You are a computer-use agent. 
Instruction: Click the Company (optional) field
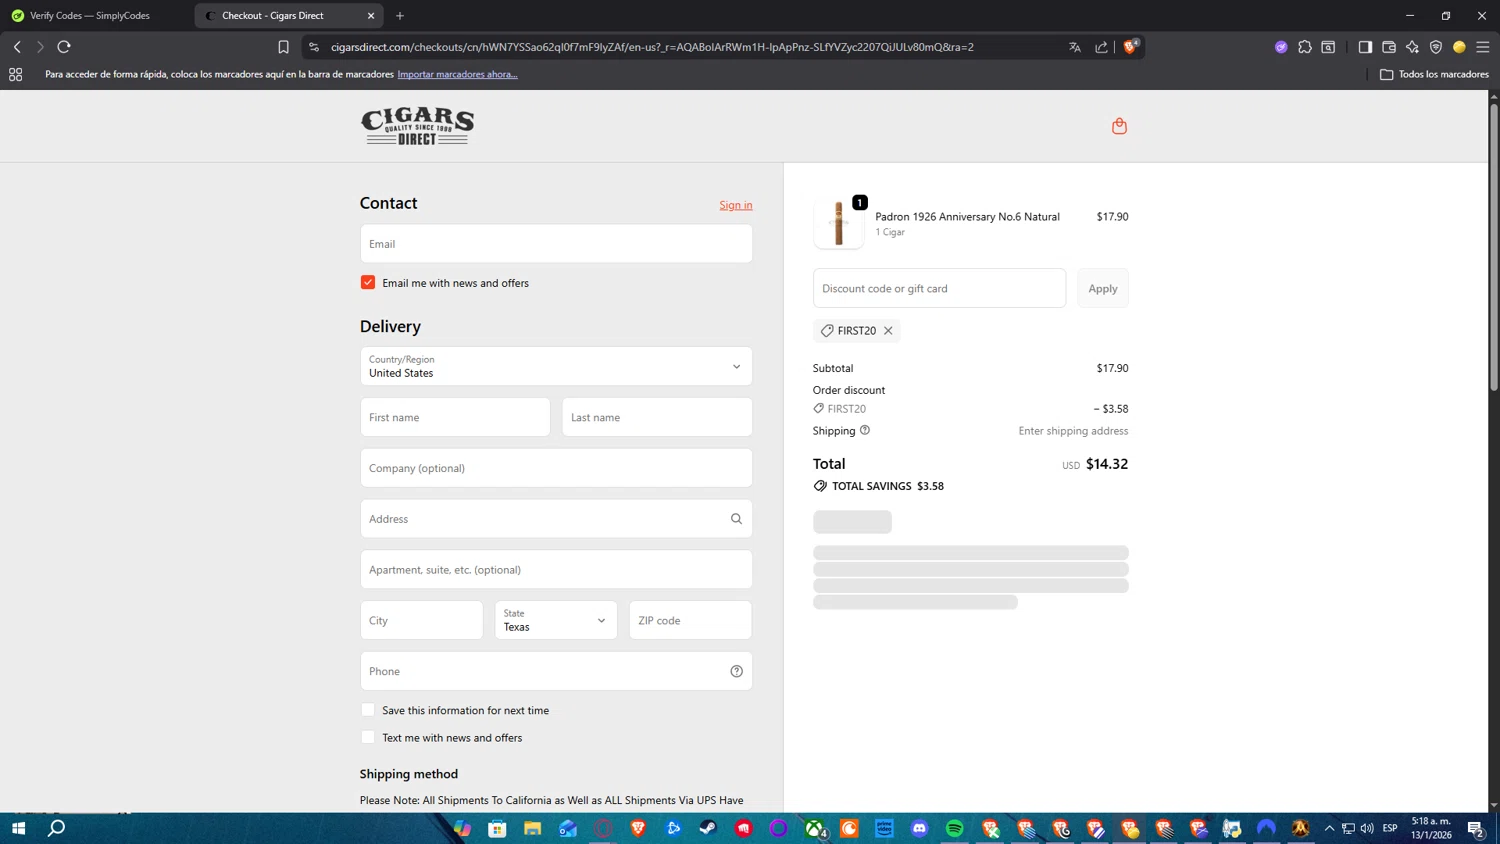pos(556,468)
